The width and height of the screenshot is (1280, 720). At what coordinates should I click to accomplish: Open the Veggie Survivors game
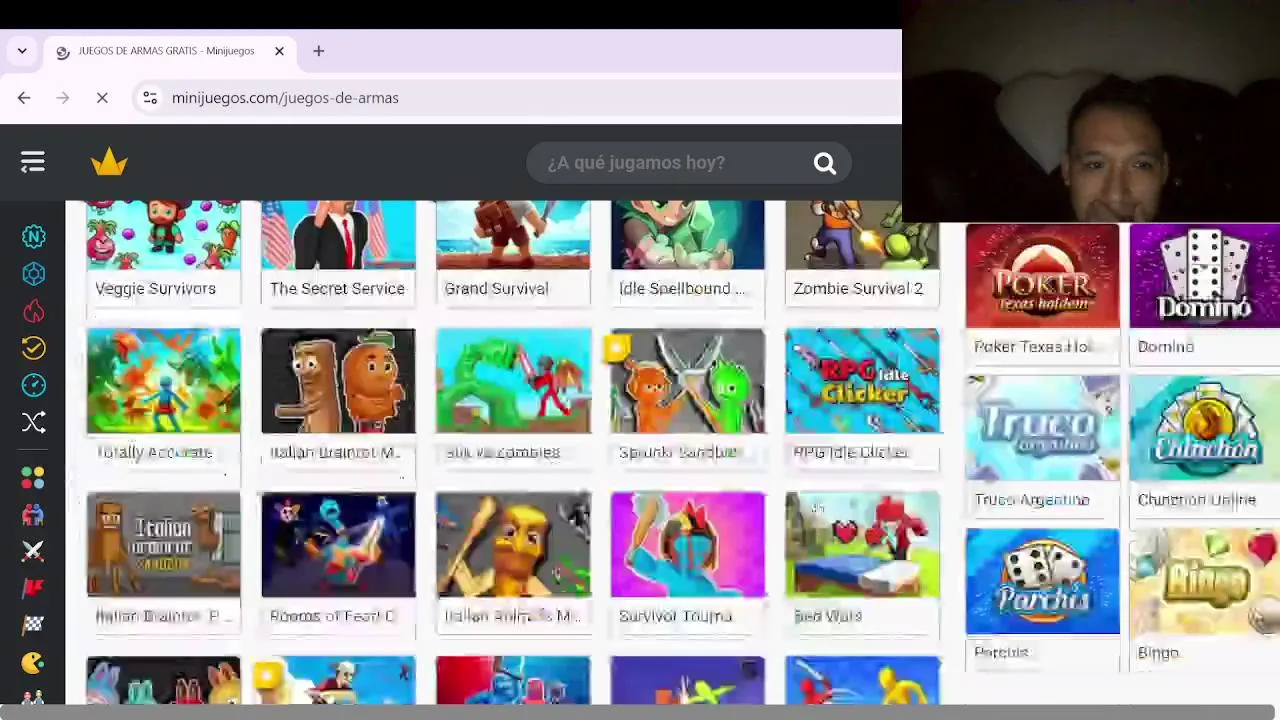click(x=163, y=251)
